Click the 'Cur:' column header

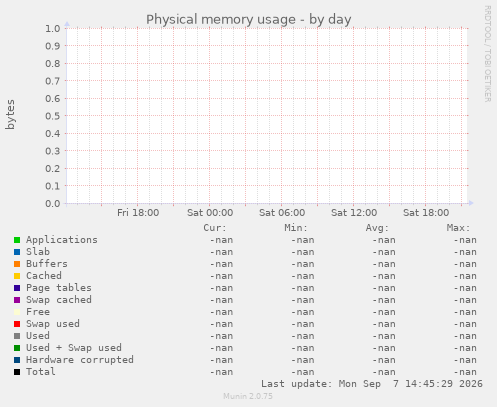point(215,228)
